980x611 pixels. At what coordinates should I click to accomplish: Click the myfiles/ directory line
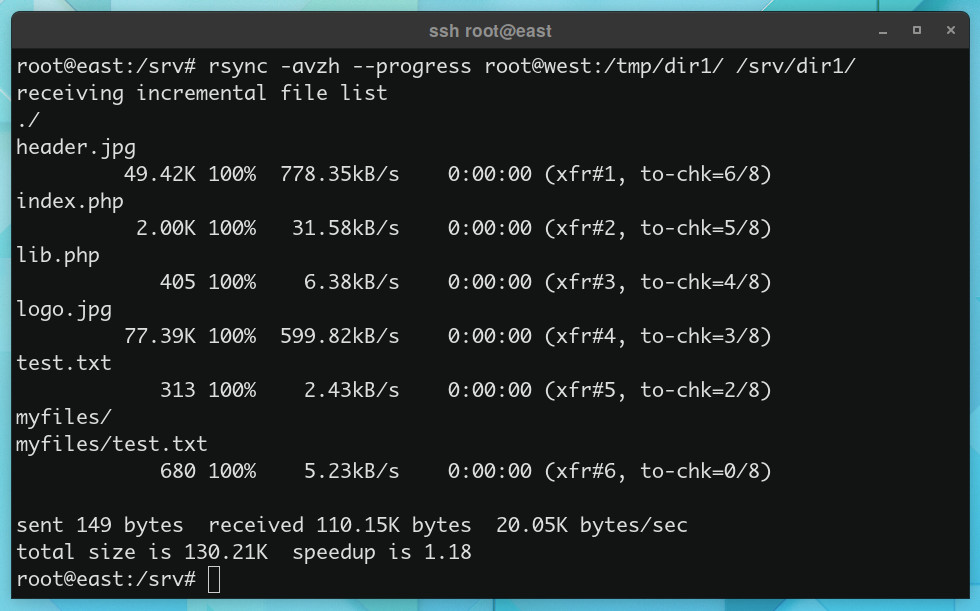coord(64,417)
